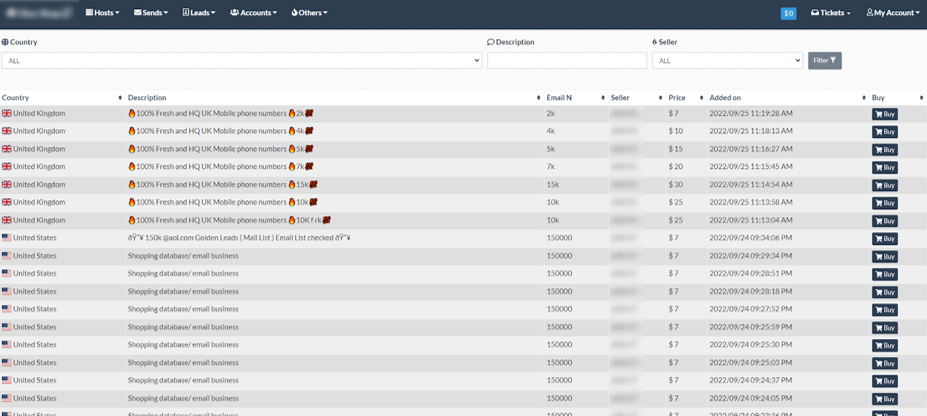Click Buy cart for the 150k aol.com leads row
The height and width of the screenshot is (416, 927).
coord(884,239)
